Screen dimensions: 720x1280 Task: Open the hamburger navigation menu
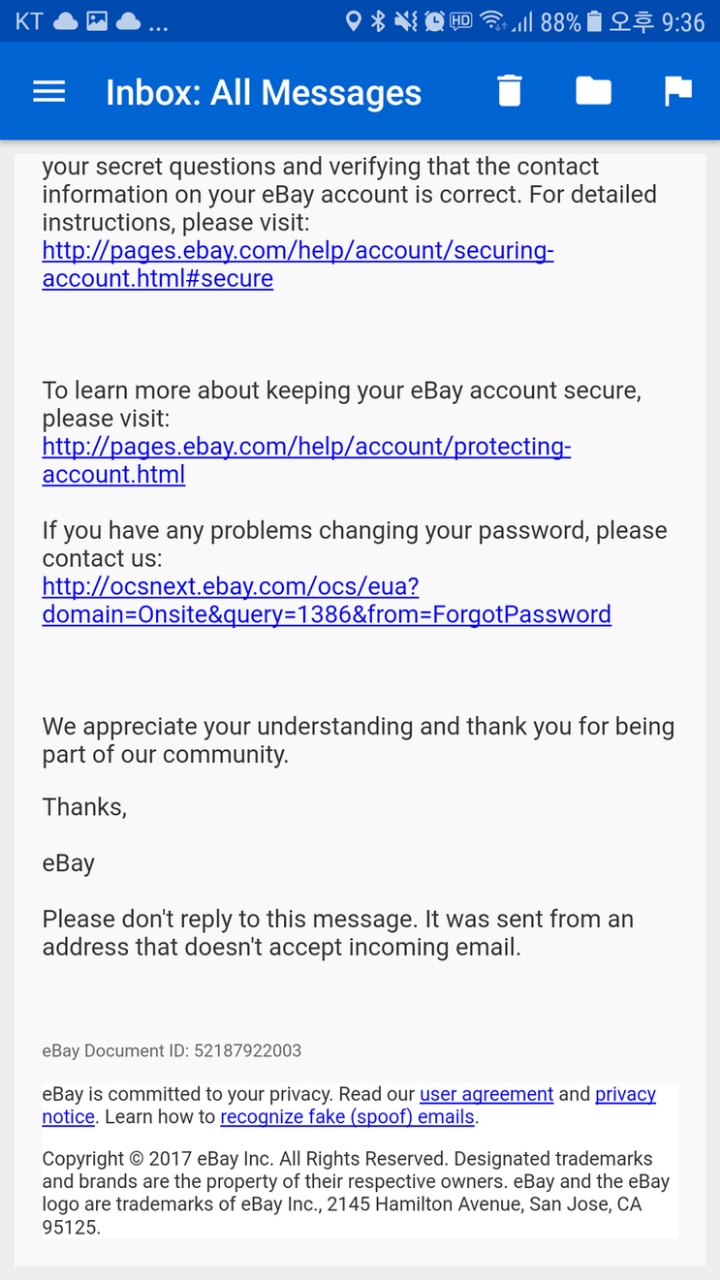click(x=49, y=92)
